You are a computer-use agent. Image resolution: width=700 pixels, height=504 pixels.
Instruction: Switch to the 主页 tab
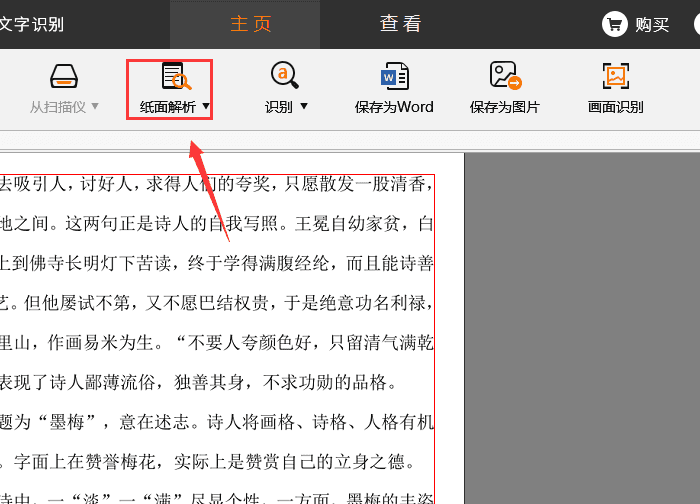click(250, 24)
